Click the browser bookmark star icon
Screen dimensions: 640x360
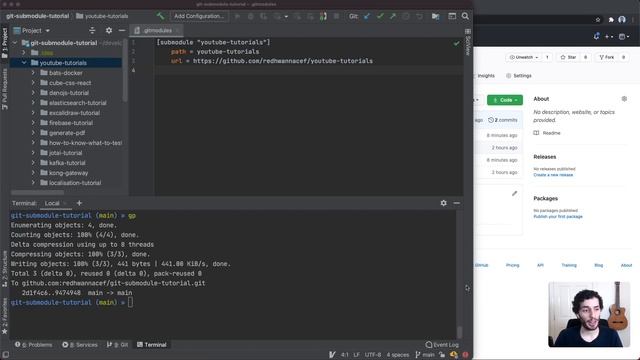(x=598, y=20)
